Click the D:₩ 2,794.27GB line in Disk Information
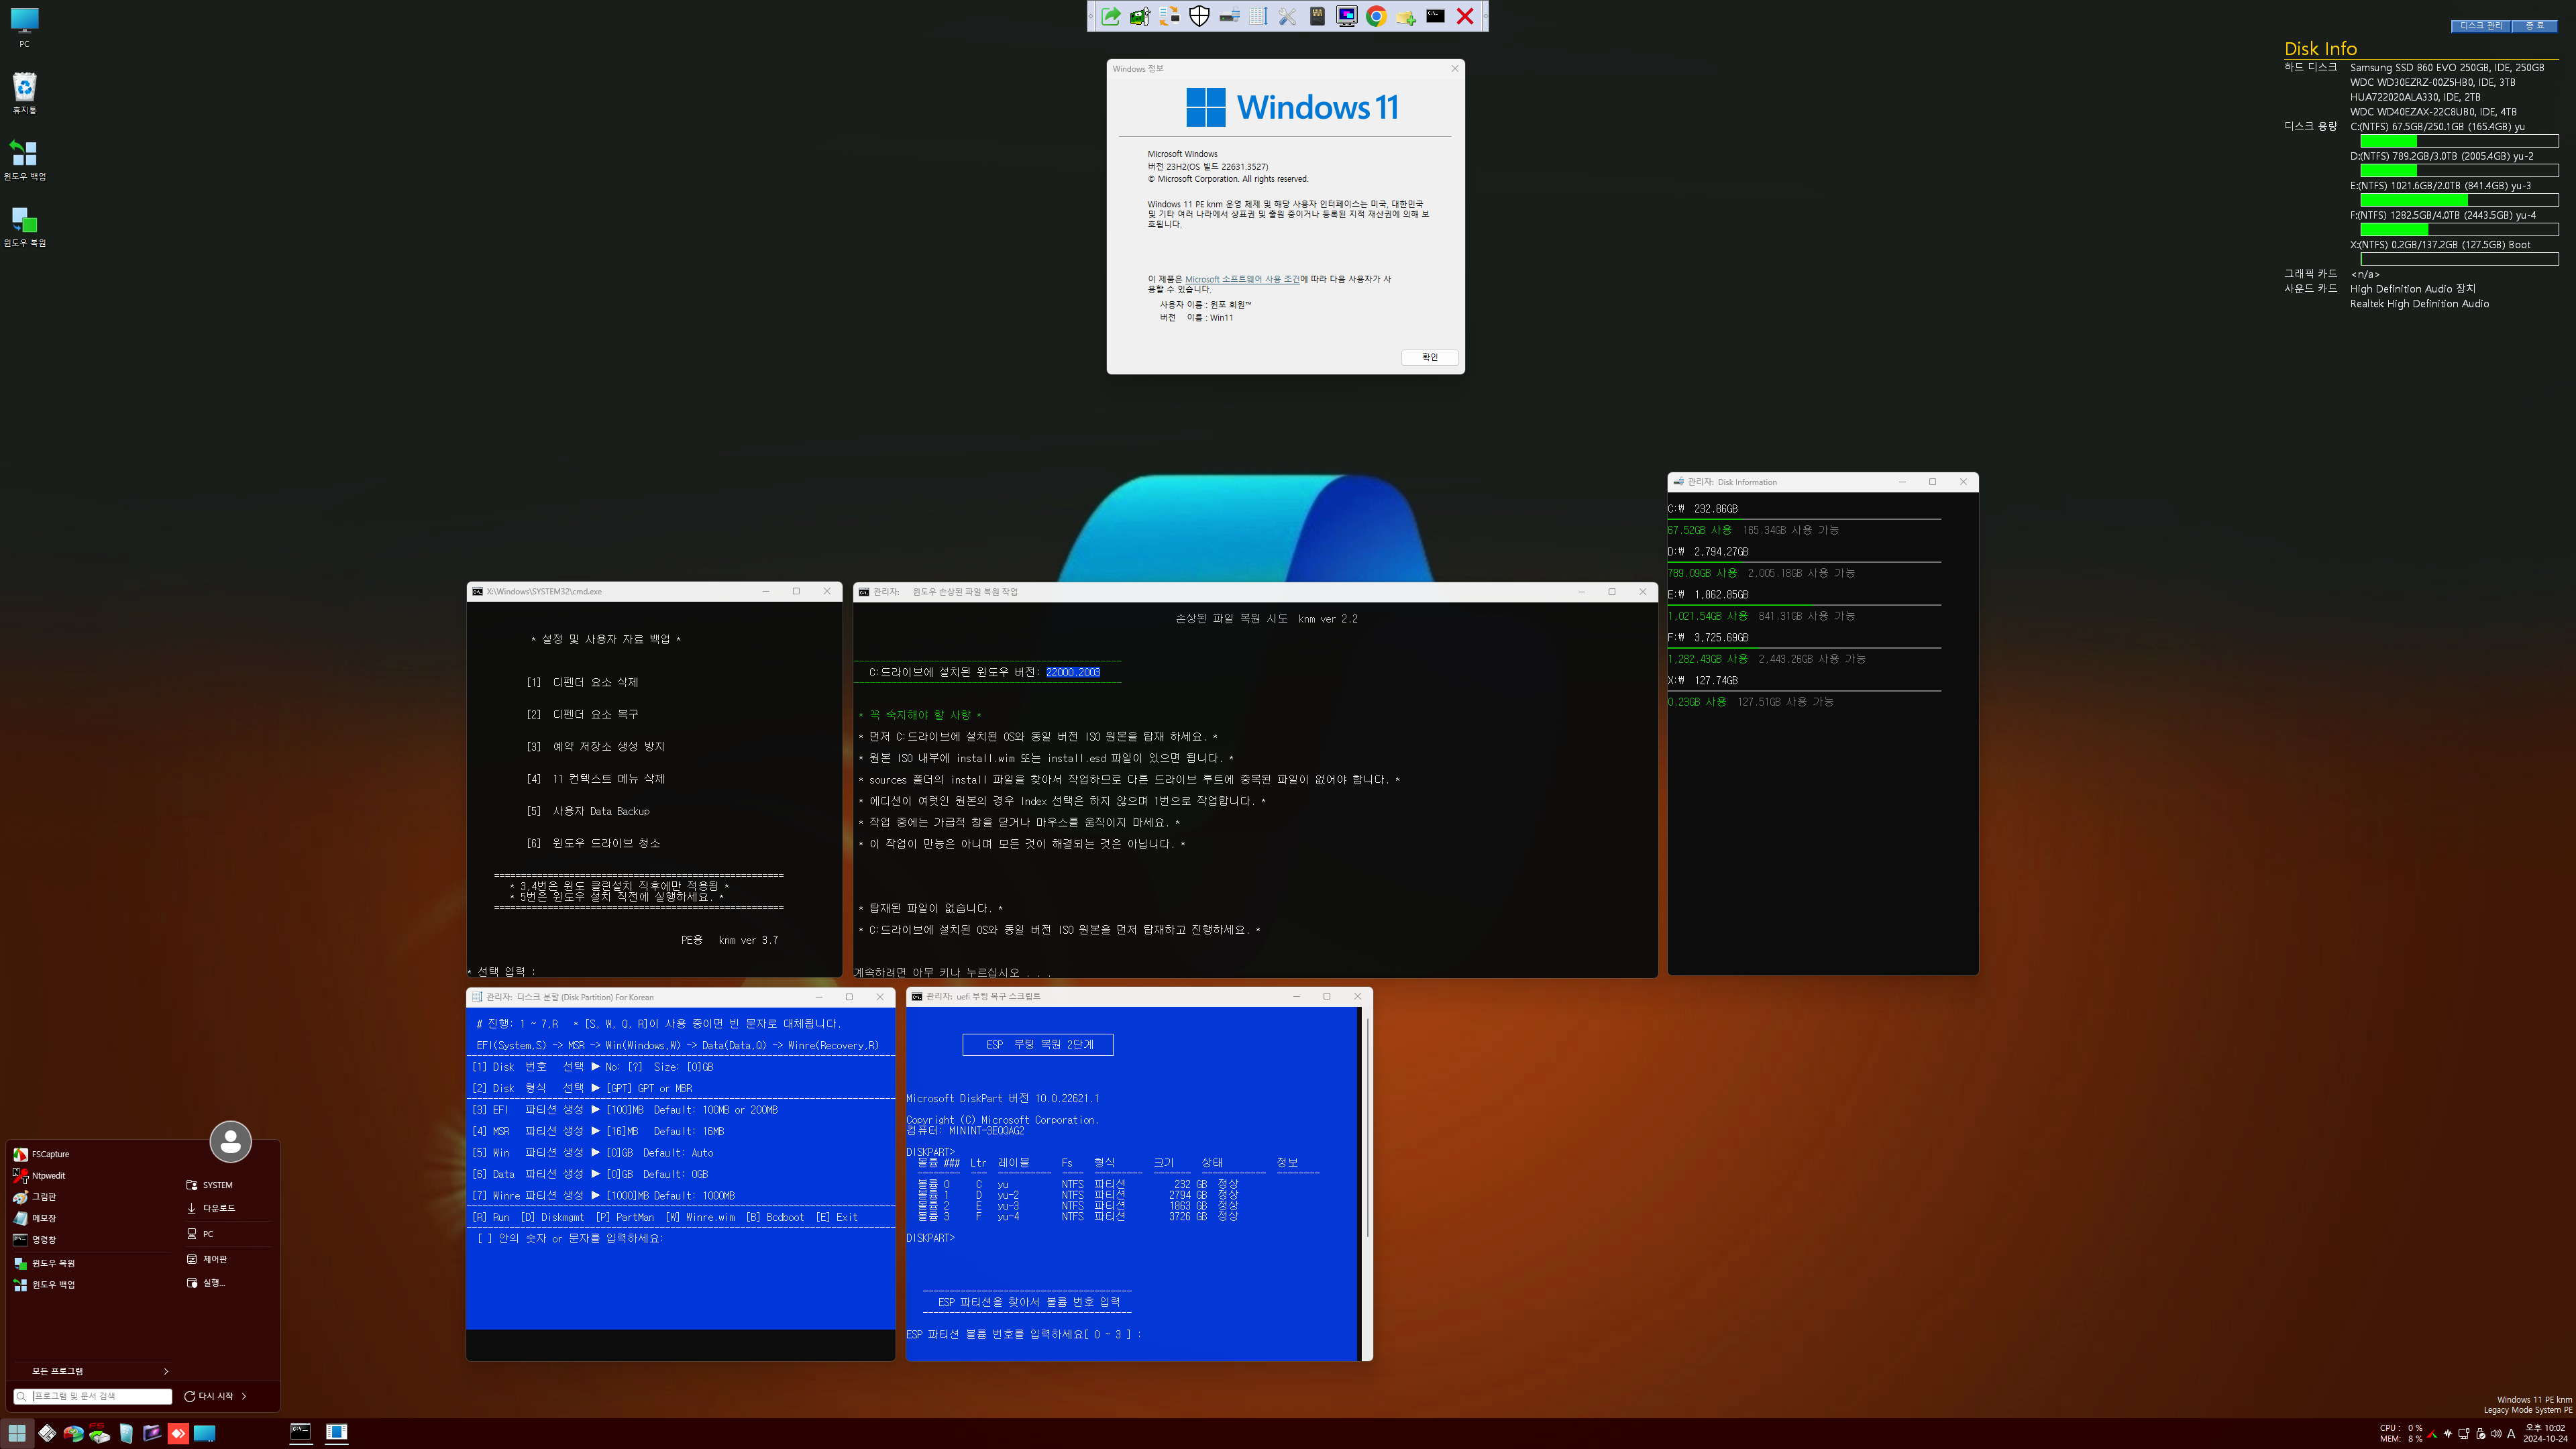 coord(1708,552)
